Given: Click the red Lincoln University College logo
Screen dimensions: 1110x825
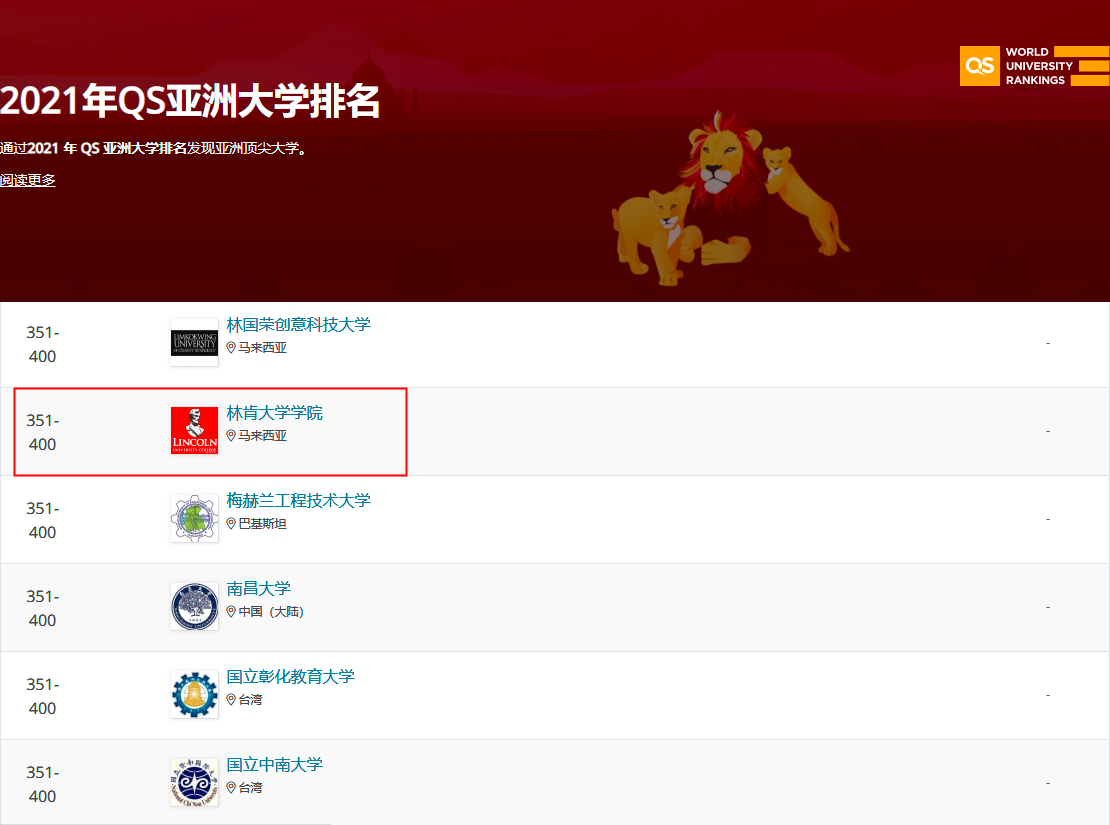Looking at the screenshot, I should click(194, 431).
